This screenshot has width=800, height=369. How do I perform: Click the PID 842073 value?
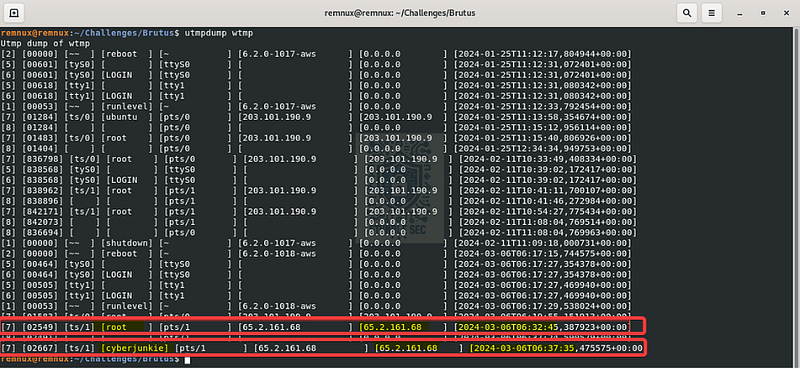[x=42, y=222]
